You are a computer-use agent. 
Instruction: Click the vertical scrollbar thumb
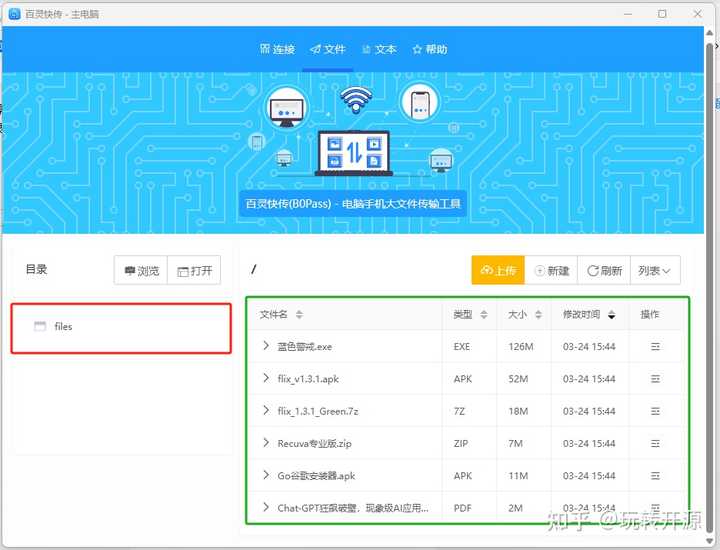coord(710,287)
